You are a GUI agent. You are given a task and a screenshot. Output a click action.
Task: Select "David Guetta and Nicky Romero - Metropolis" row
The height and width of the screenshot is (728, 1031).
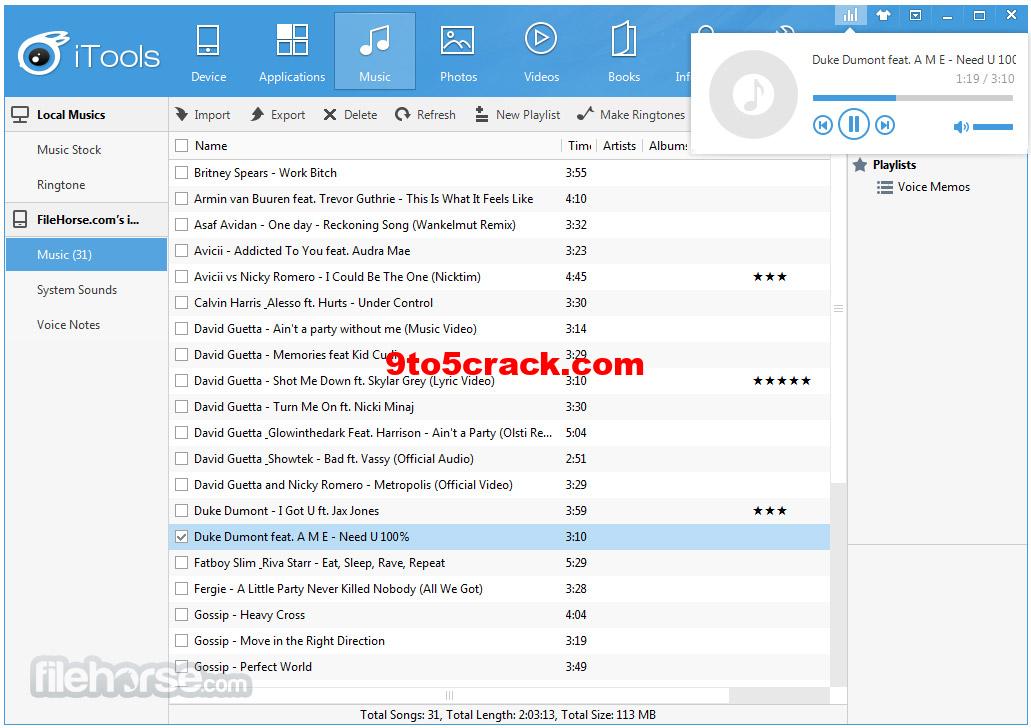(x=500, y=485)
